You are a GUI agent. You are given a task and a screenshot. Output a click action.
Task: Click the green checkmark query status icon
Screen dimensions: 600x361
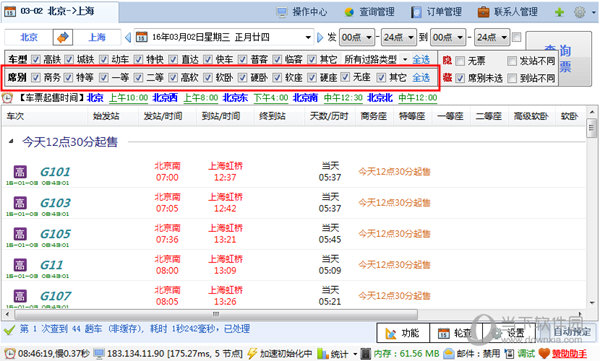(x=9, y=329)
